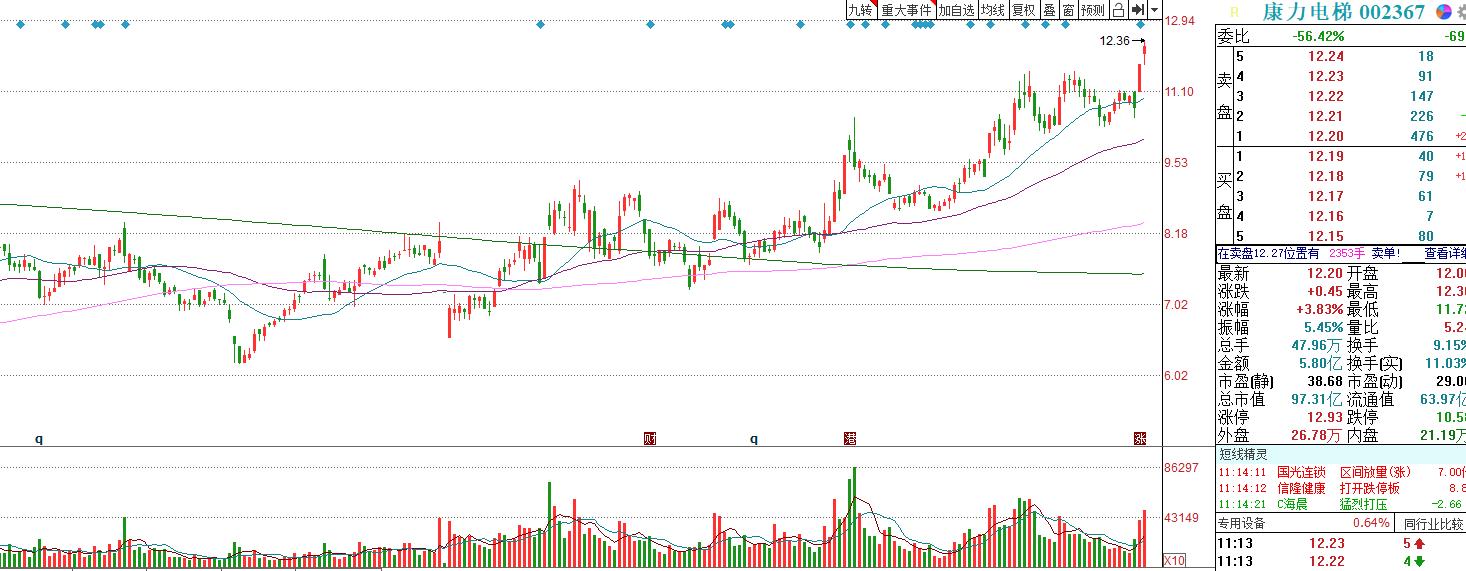Open 重大事件 major events
The width and height of the screenshot is (1466, 571).
pos(906,10)
